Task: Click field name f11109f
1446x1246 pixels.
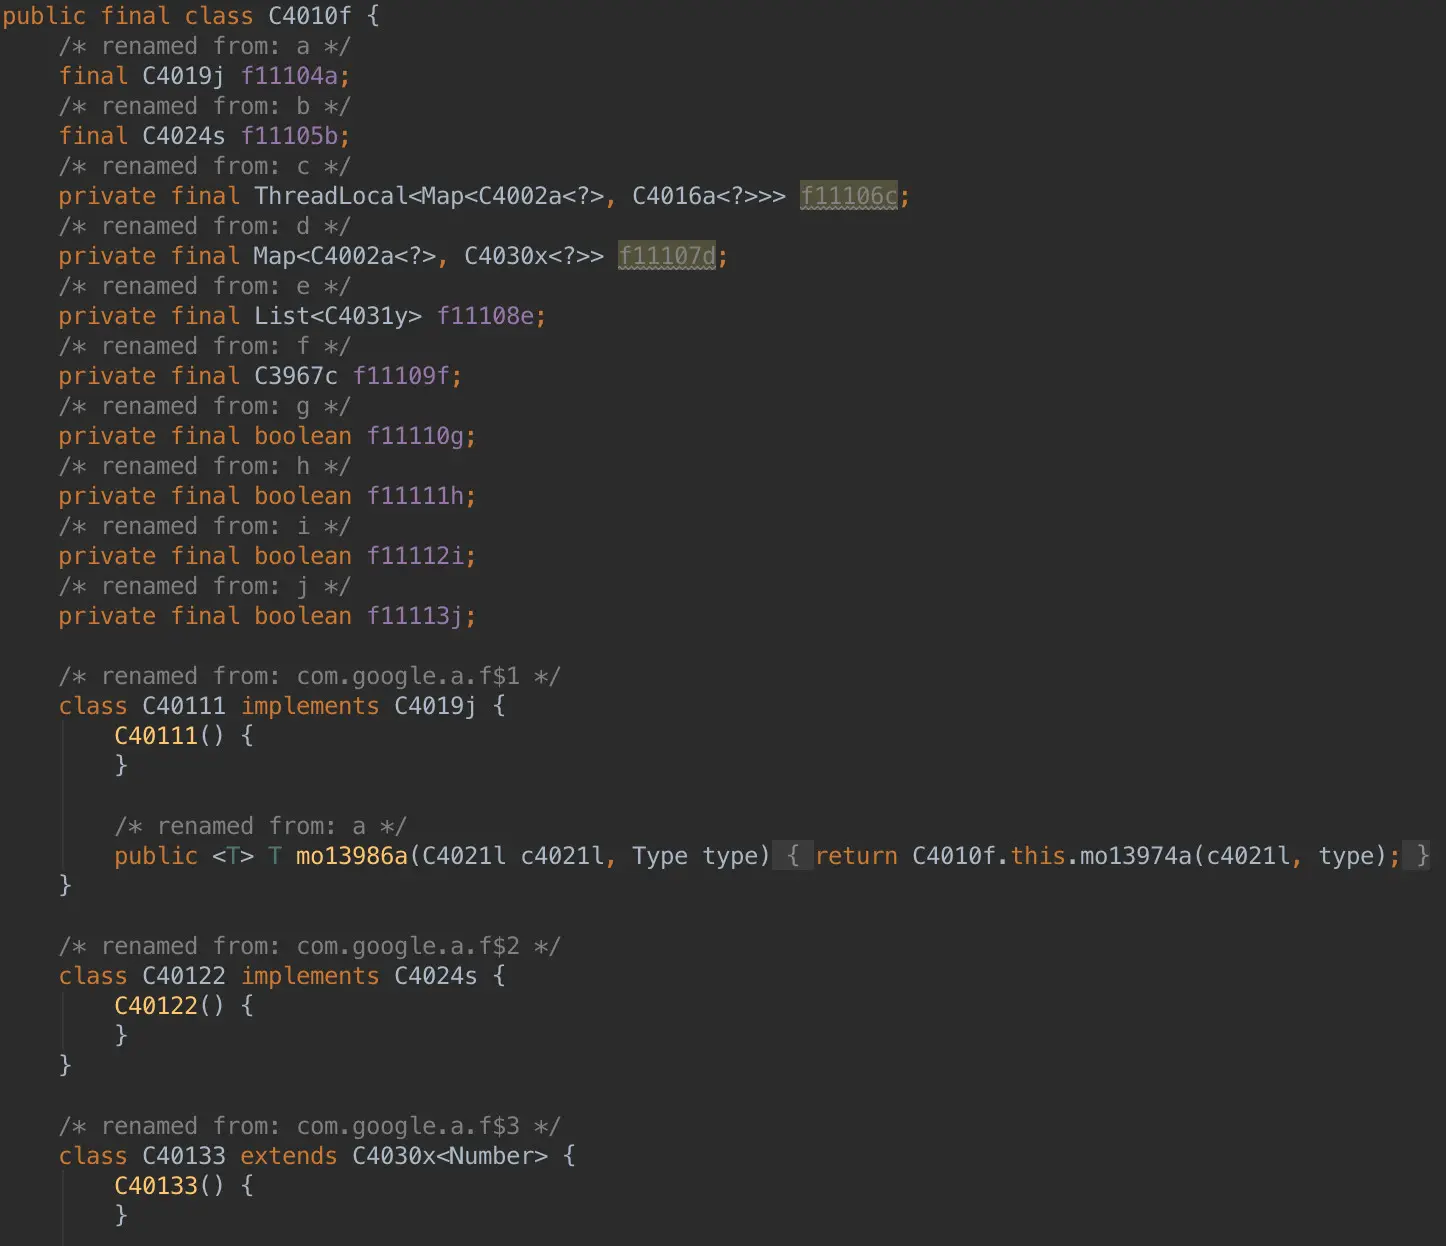Action: click(x=401, y=376)
